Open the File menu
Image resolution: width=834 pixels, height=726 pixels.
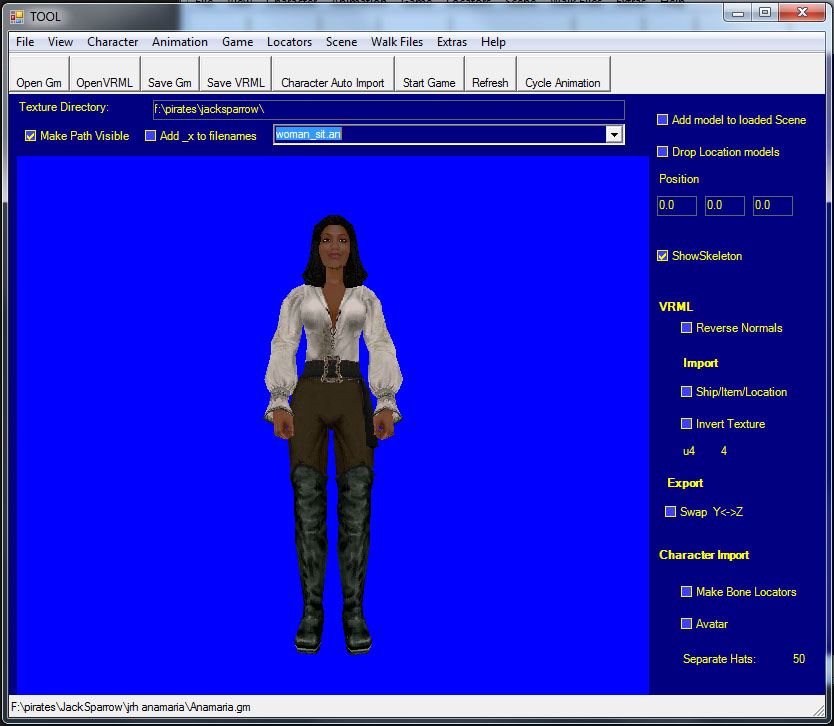point(25,42)
